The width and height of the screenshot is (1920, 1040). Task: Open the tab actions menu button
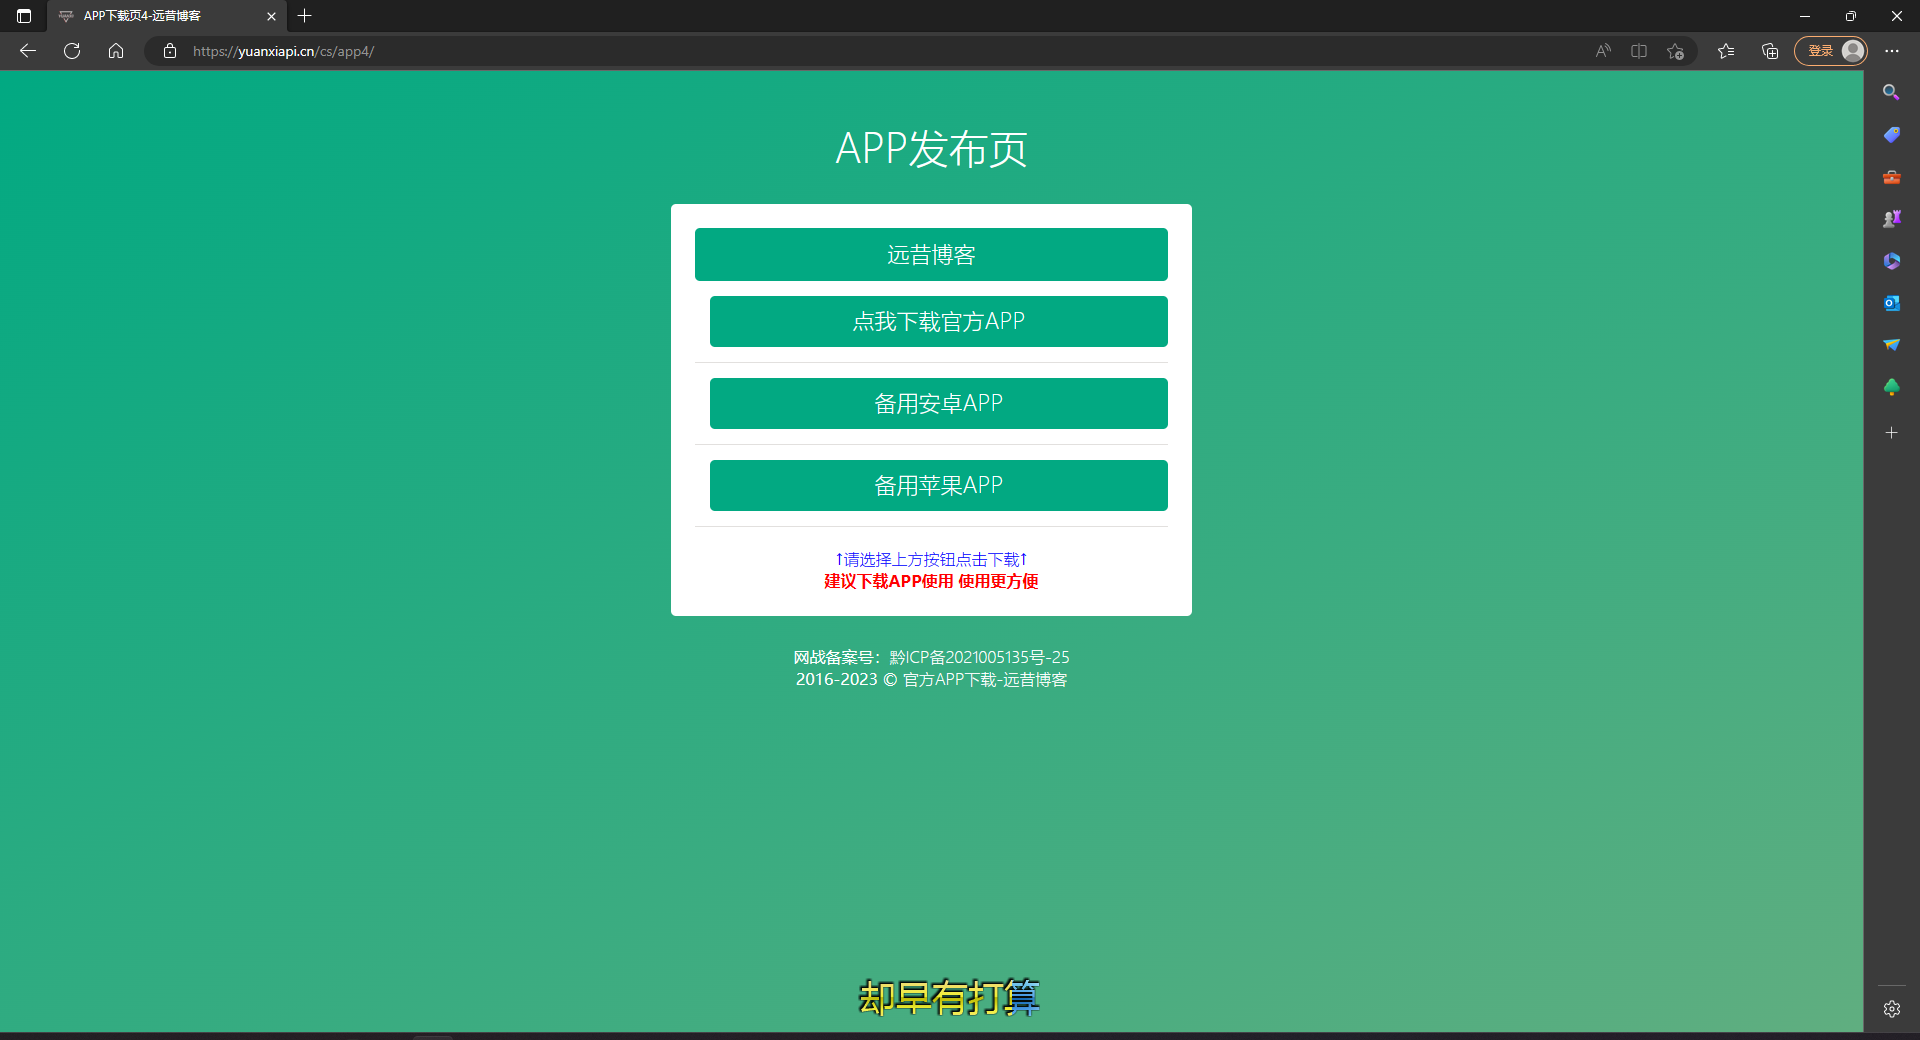pos(24,16)
